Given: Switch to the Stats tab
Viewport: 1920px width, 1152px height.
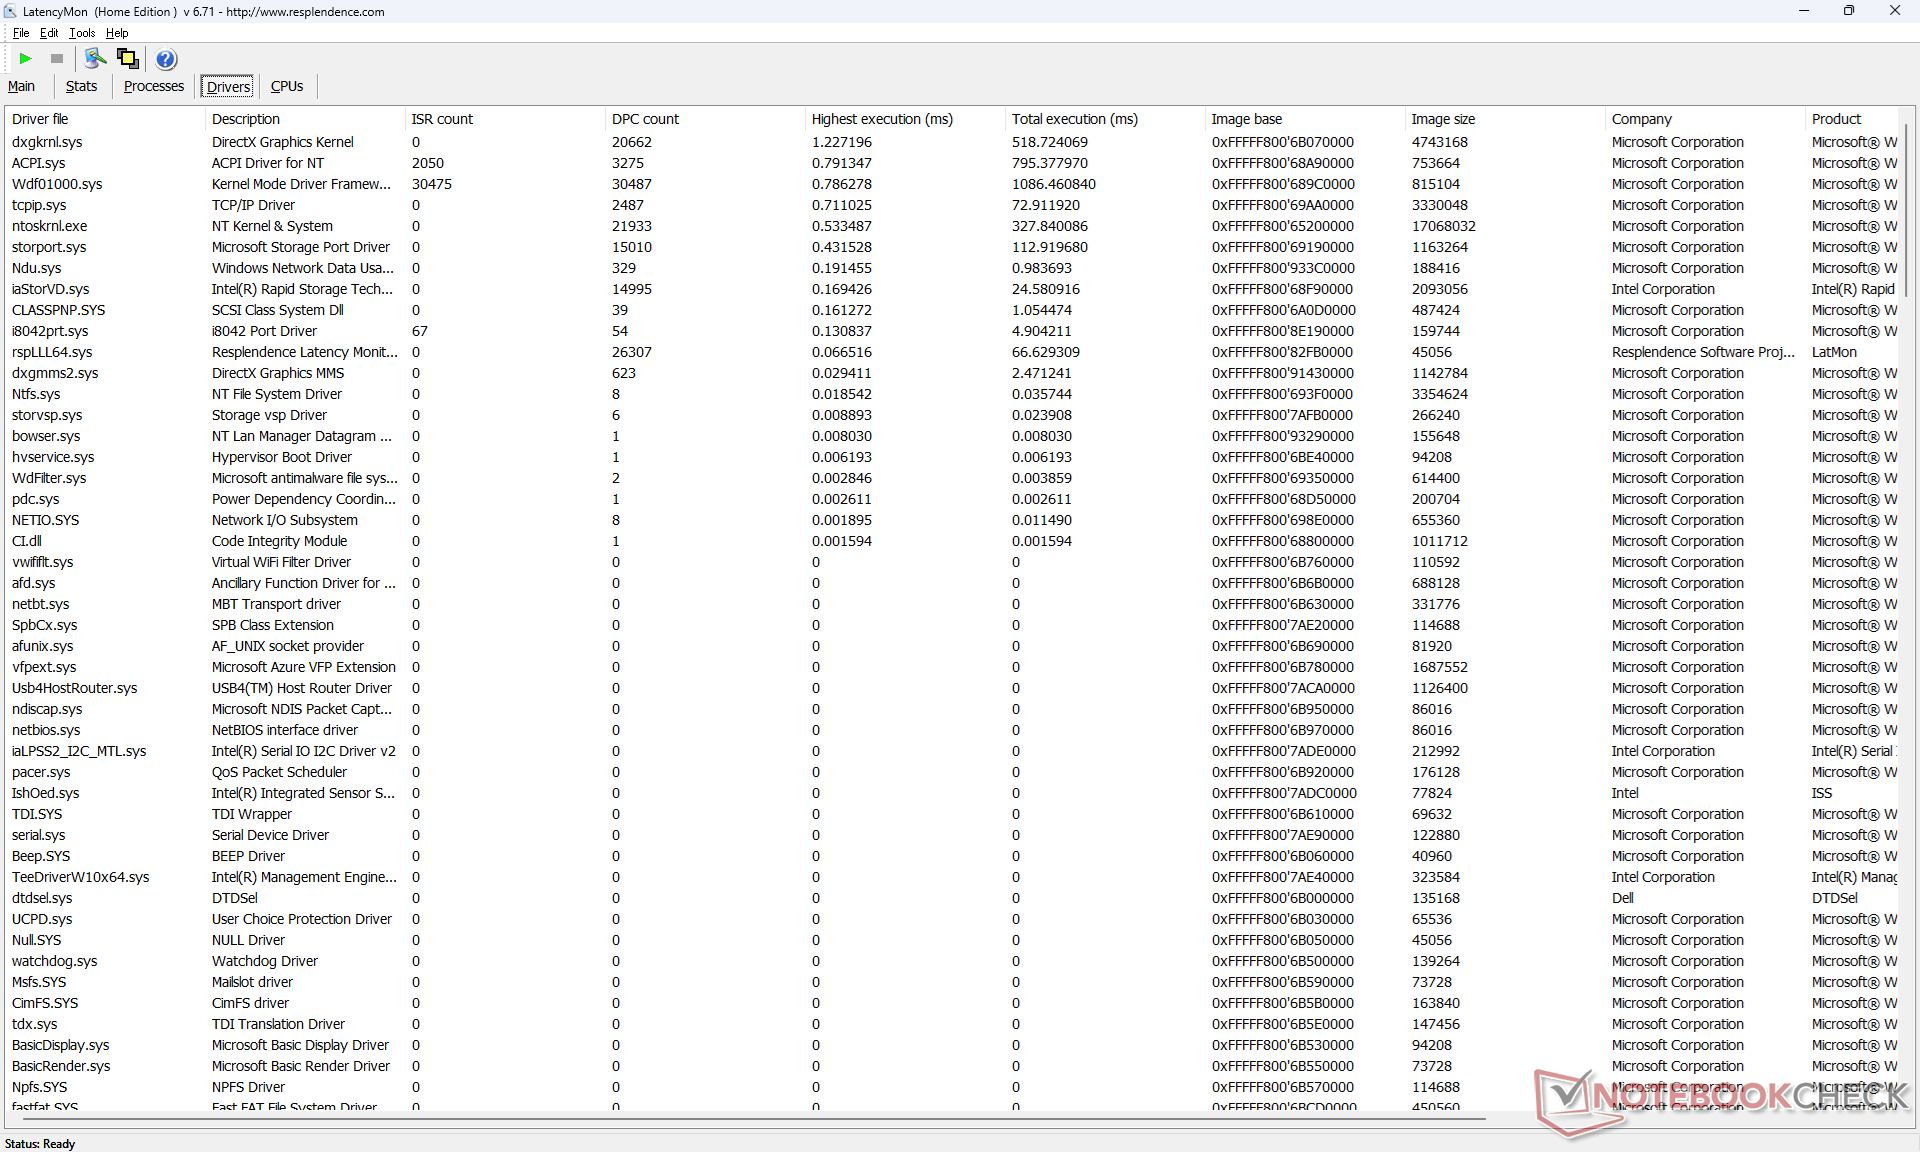Looking at the screenshot, I should point(81,86).
